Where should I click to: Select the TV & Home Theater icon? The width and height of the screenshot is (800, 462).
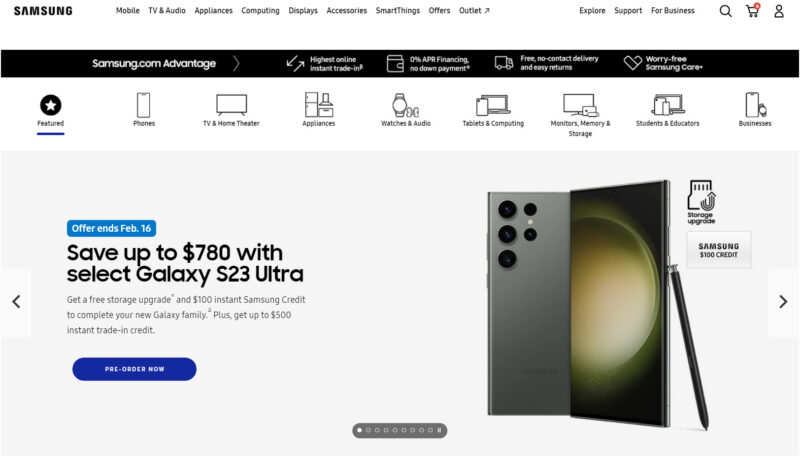click(x=231, y=105)
